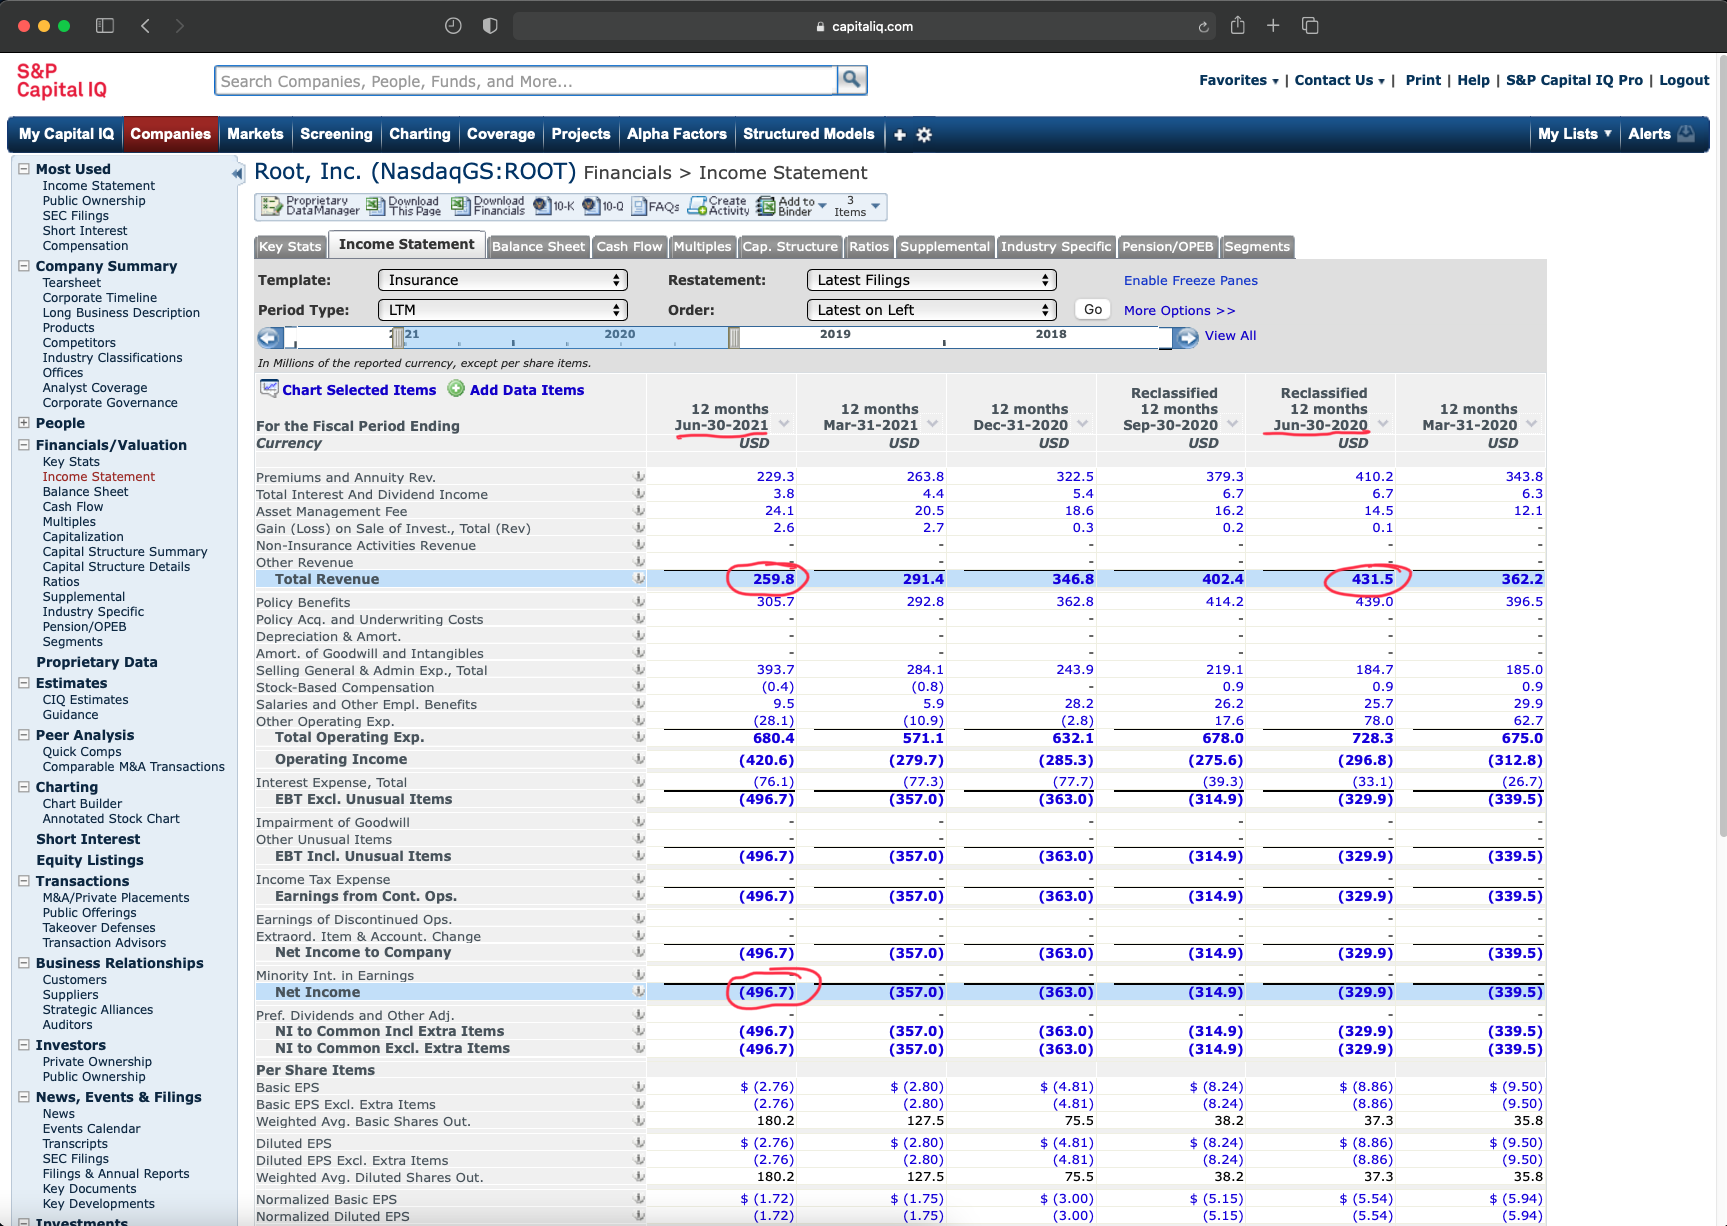The height and width of the screenshot is (1226, 1727).
Task: Open the Proprietary Data Manager tool
Action: pyautogui.click(x=310, y=206)
